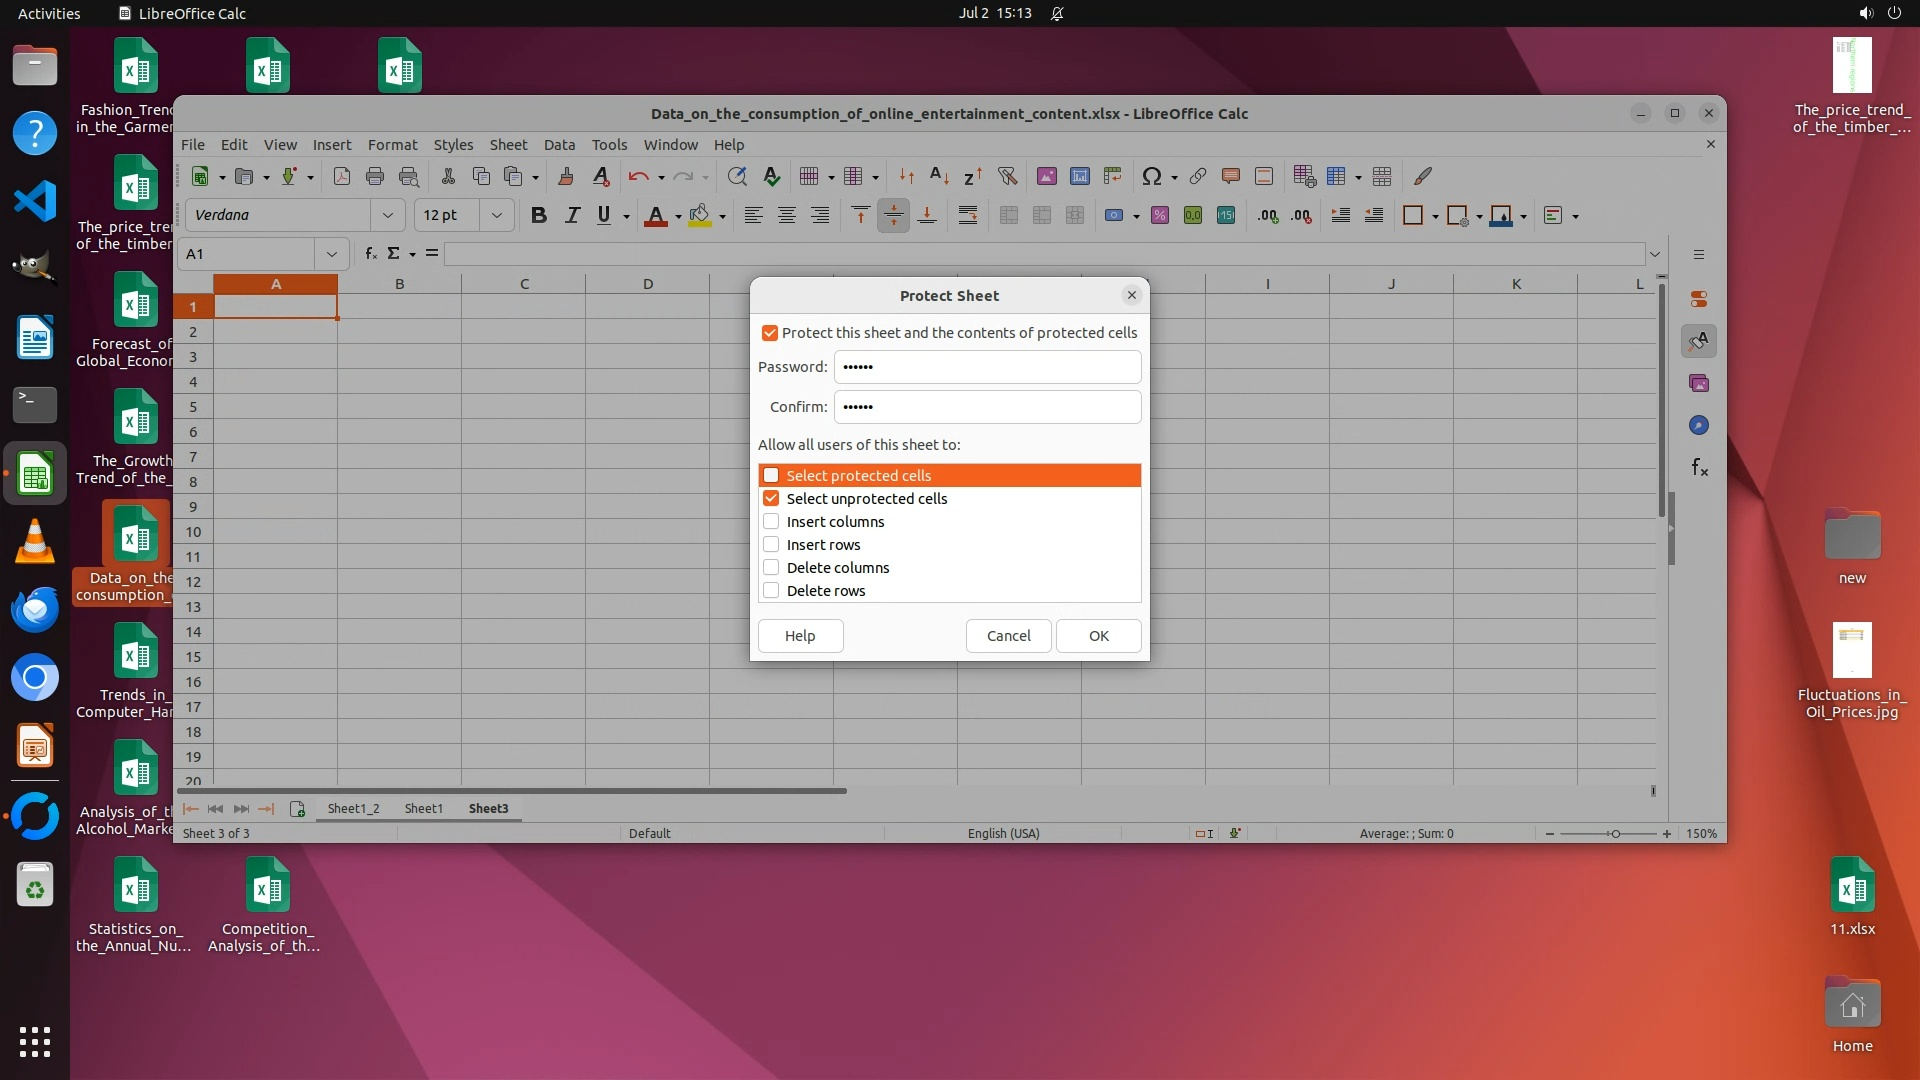Check the Insert columns option
Viewport: 1920px width, 1080px height.
tap(771, 521)
